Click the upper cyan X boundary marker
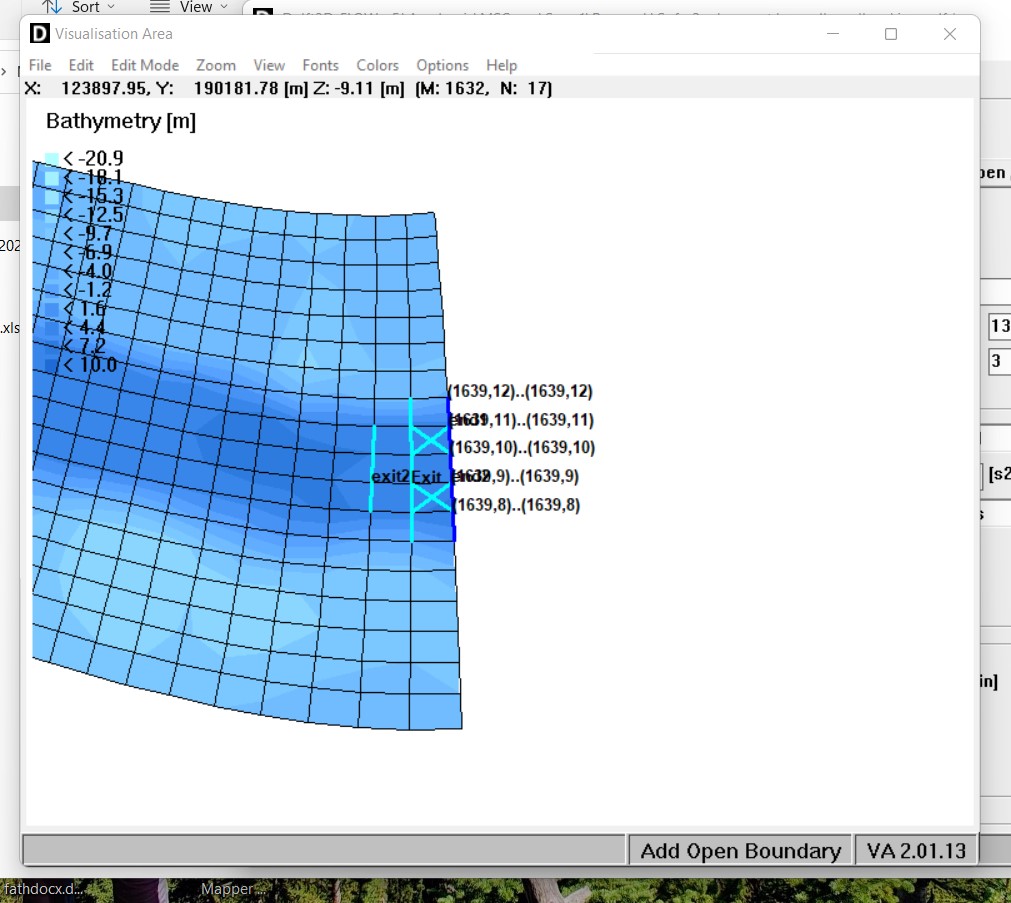The height and width of the screenshot is (903, 1011). tap(430, 440)
